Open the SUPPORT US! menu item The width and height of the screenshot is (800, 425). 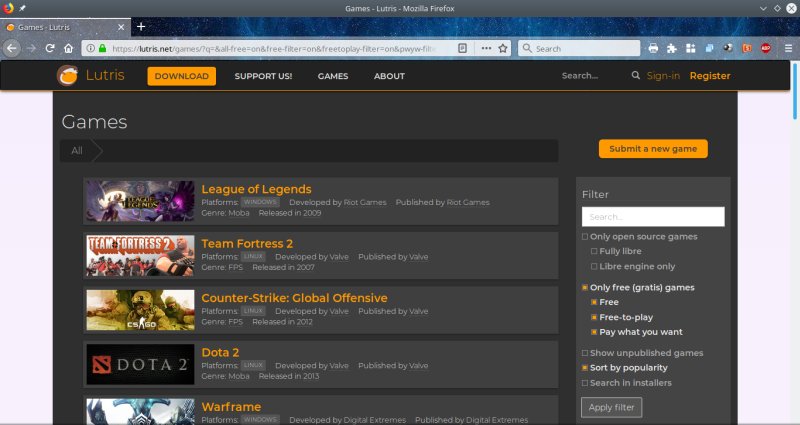pyautogui.click(x=263, y=76)
